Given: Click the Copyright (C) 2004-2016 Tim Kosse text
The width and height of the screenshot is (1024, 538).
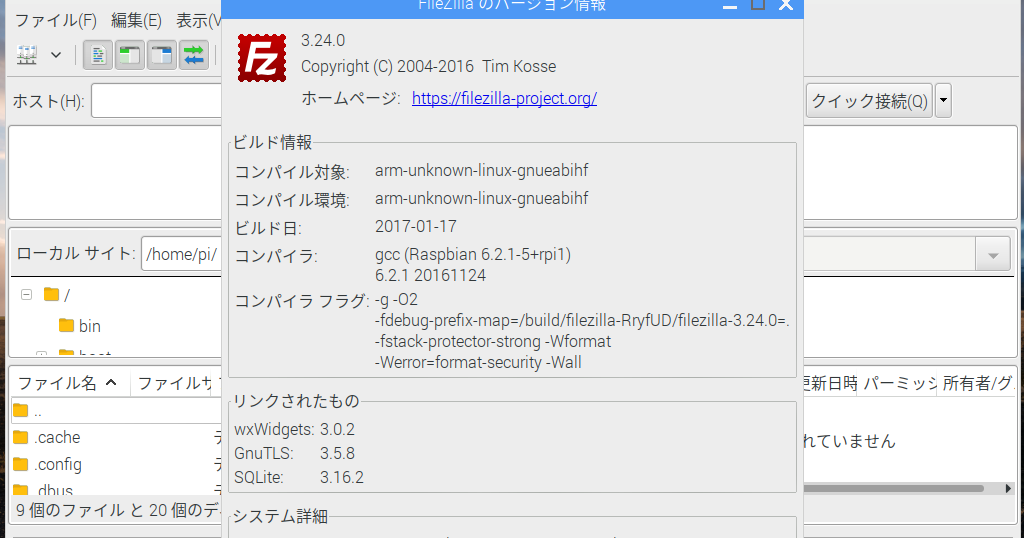Looking at the screenshot, I should (428, 67).
